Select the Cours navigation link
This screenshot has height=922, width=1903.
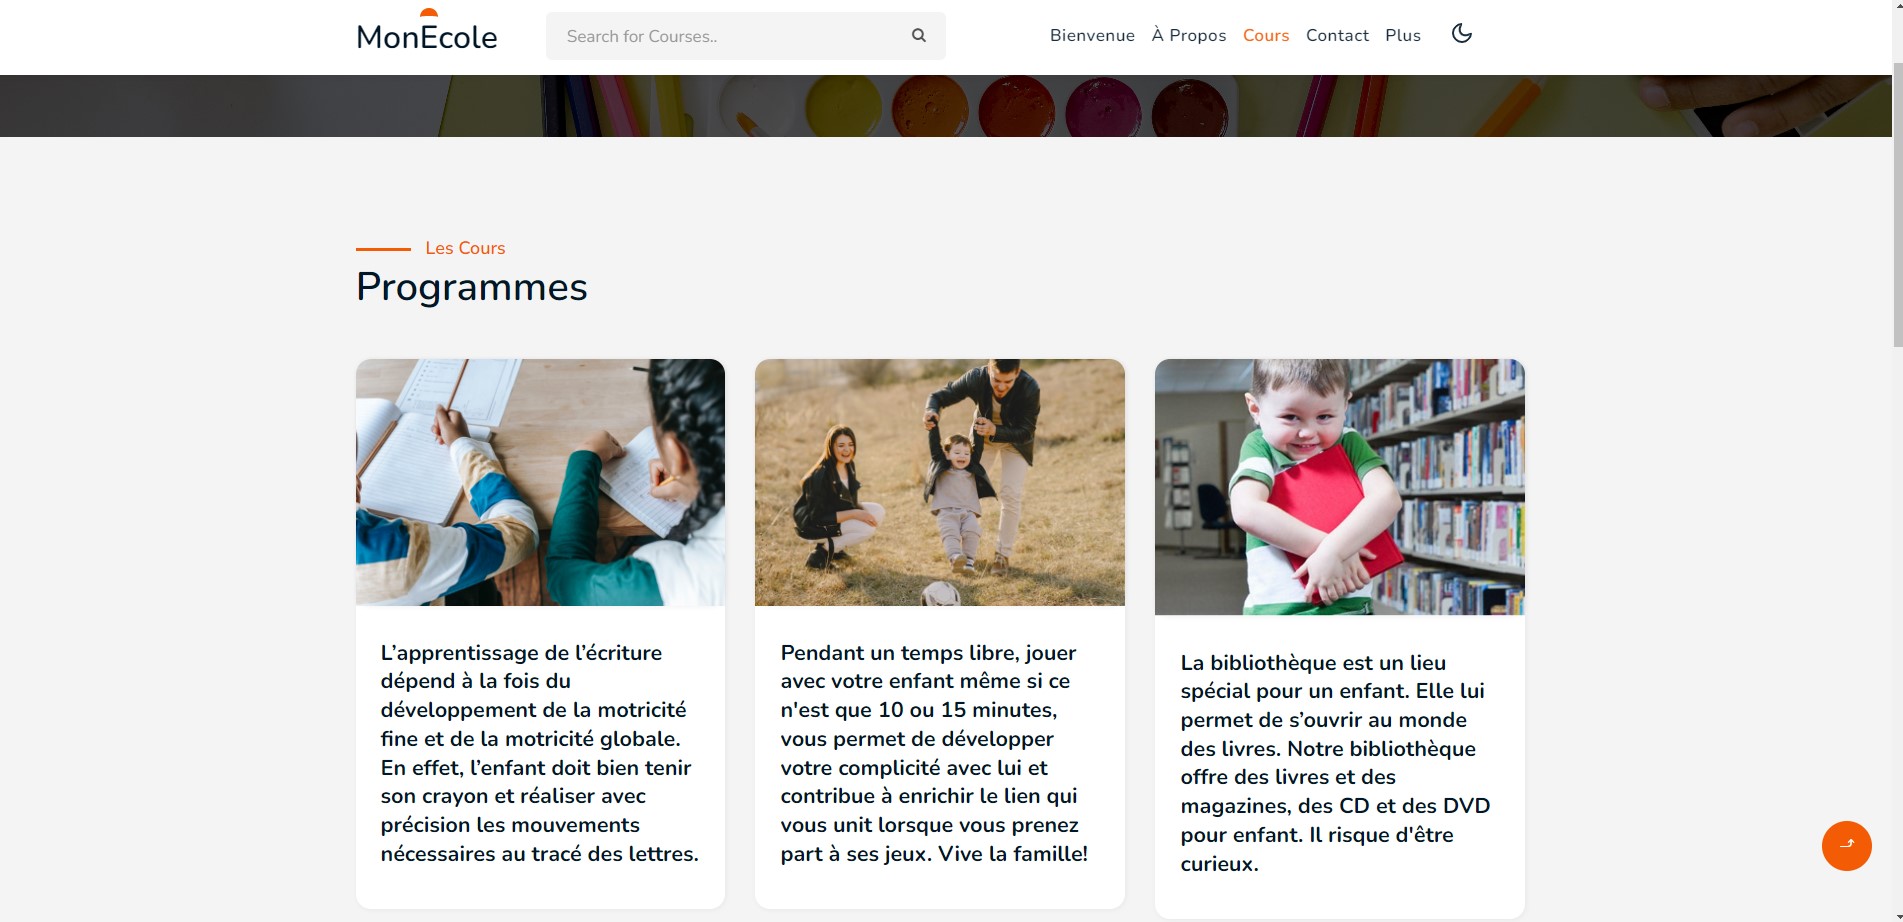click(1266, 35)
